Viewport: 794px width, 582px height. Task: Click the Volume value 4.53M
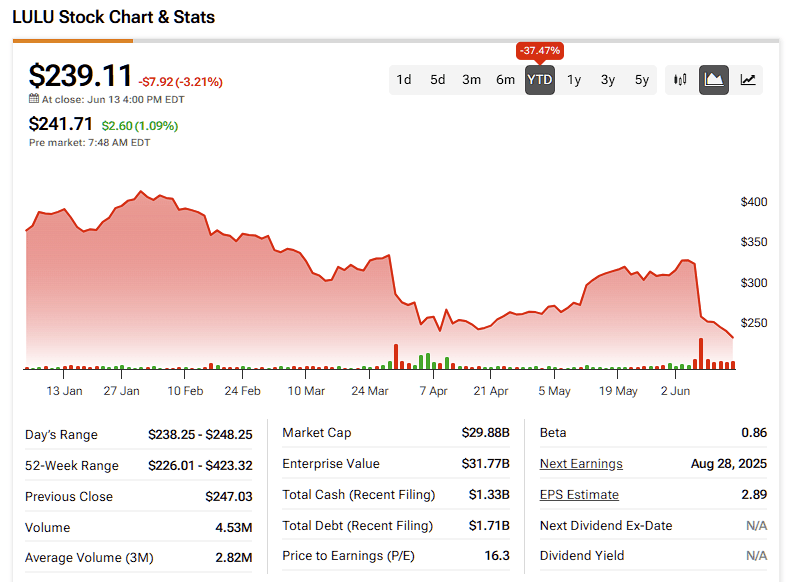234,527
